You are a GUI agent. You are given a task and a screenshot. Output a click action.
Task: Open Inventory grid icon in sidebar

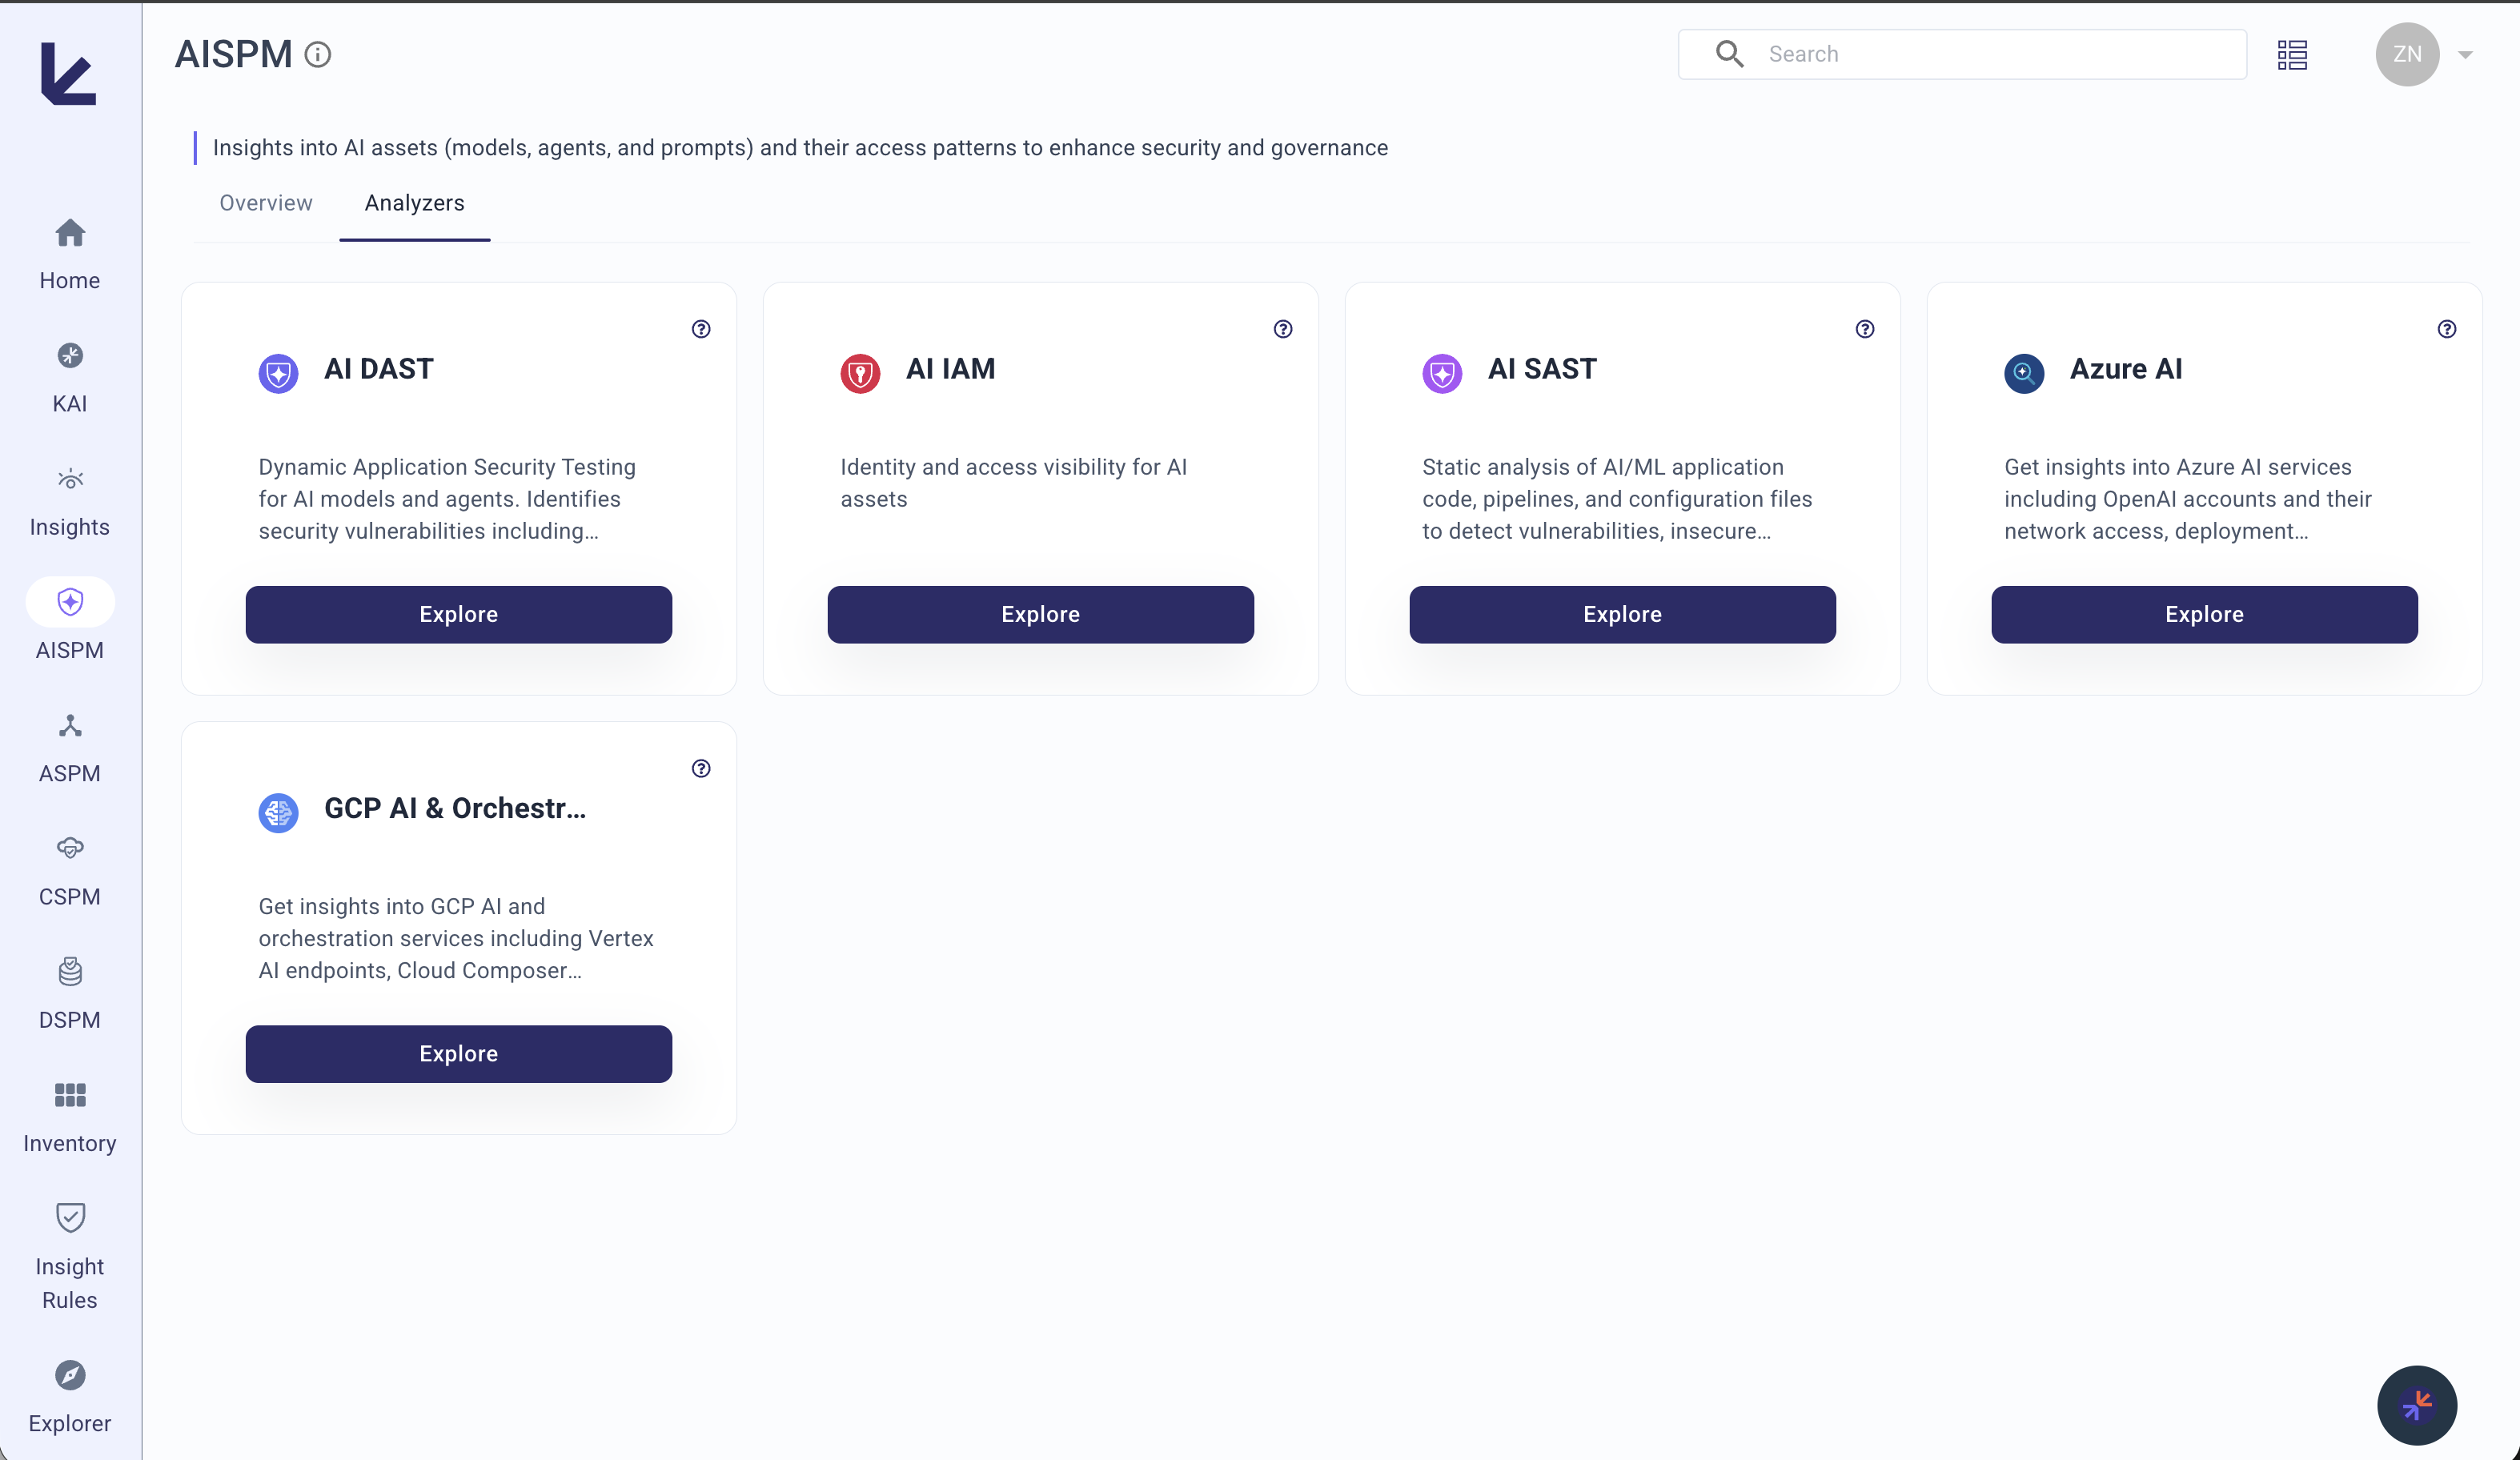coord(70,1095)
